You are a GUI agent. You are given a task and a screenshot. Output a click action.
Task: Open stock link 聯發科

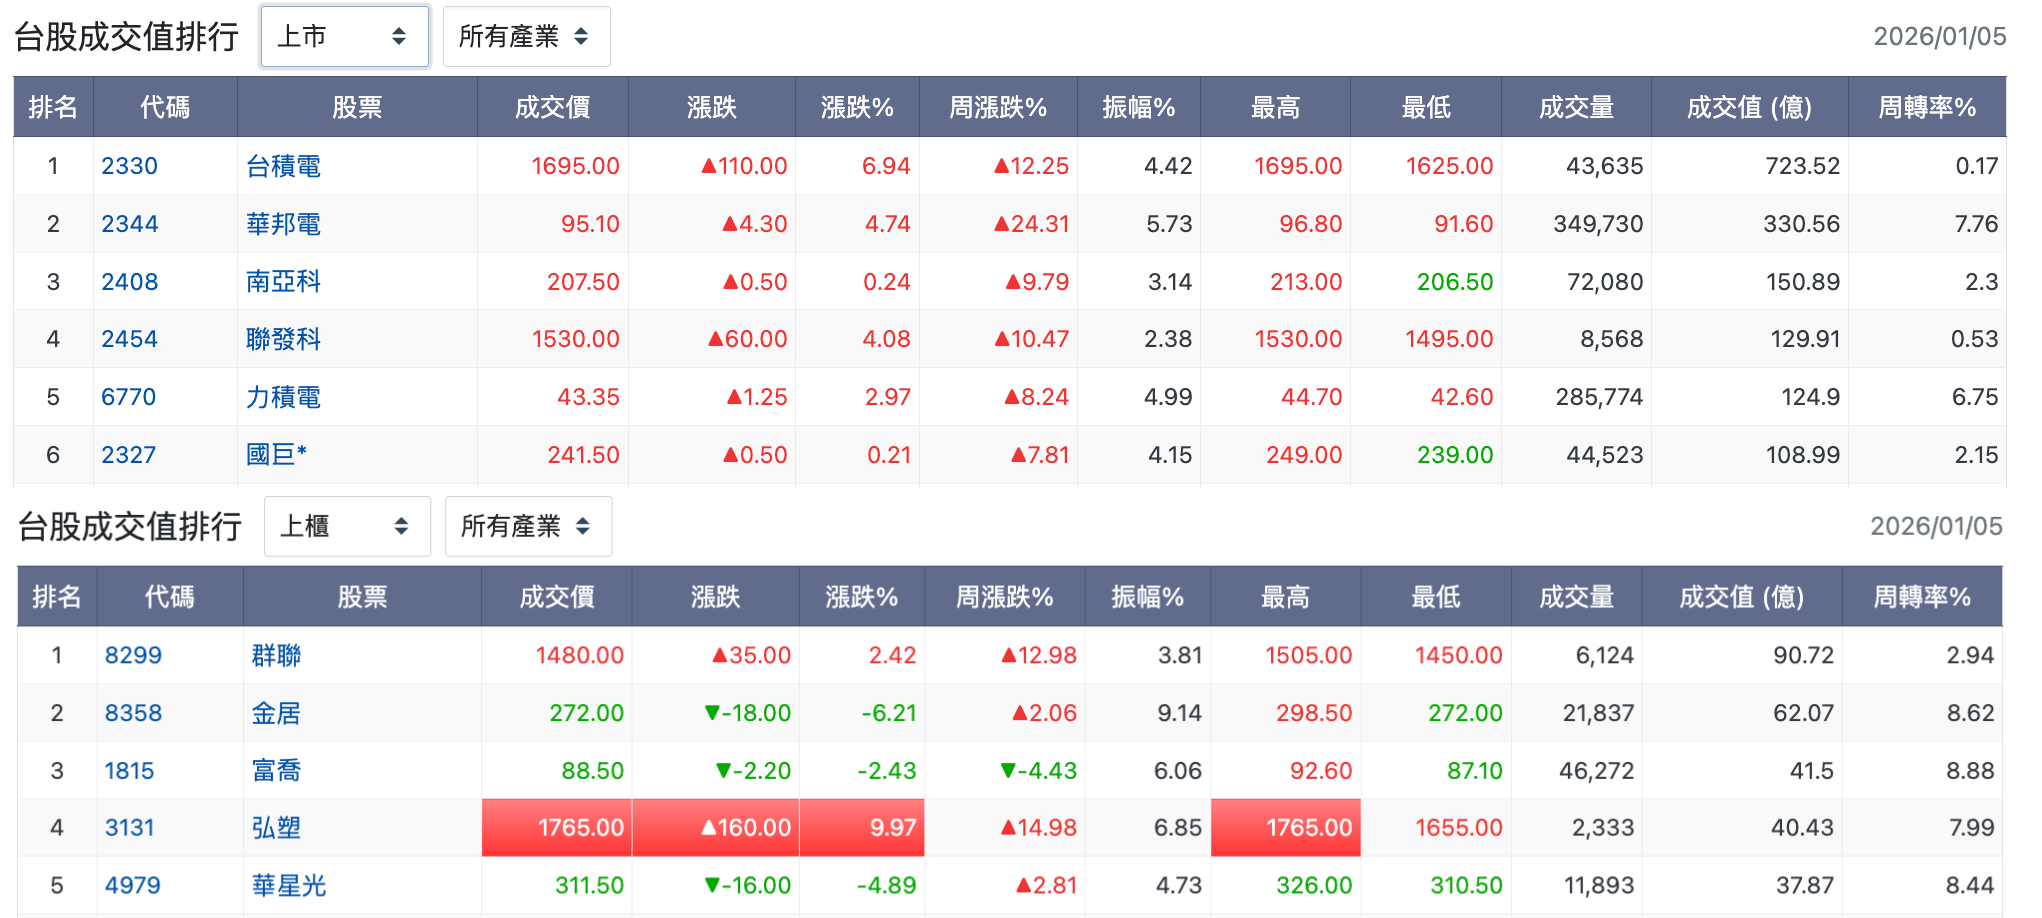[x=284, y=339]
